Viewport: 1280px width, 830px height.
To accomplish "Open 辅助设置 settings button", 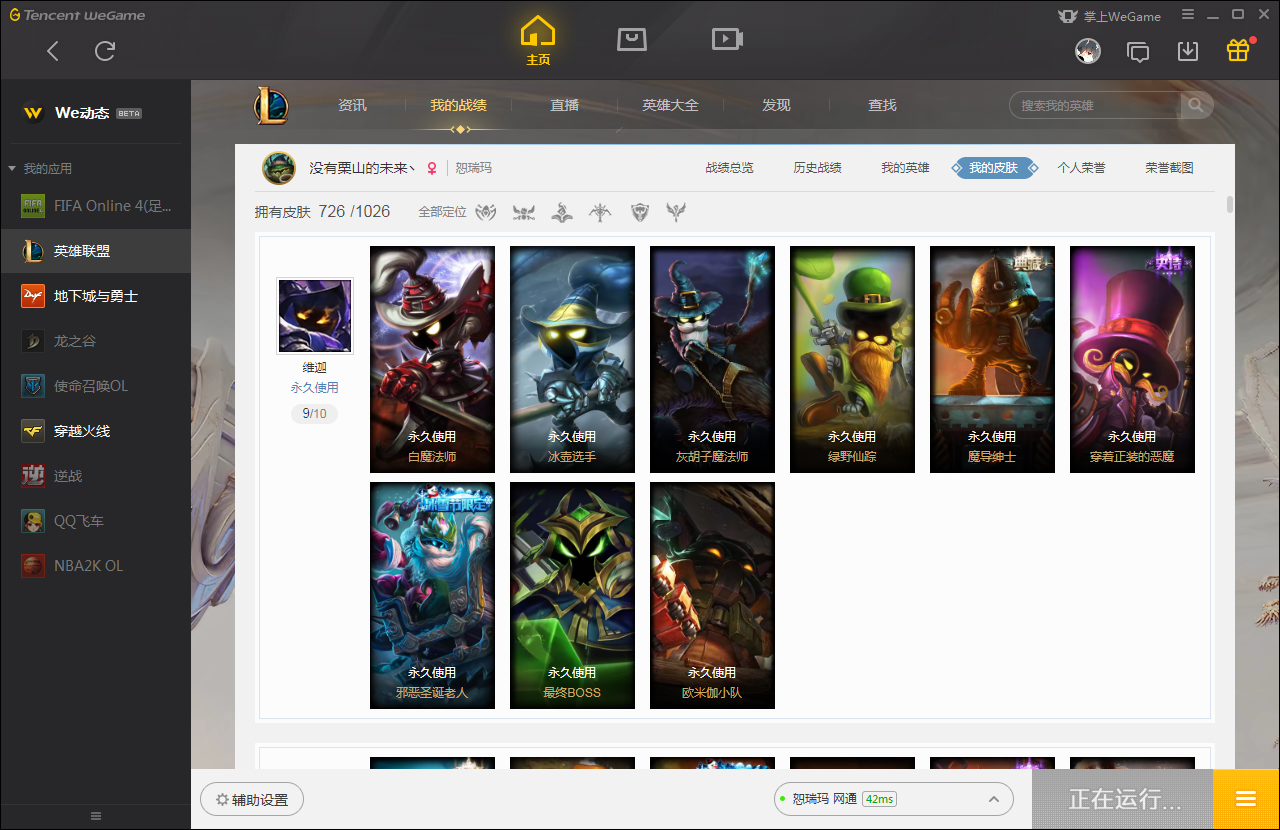I will point(251,800).
